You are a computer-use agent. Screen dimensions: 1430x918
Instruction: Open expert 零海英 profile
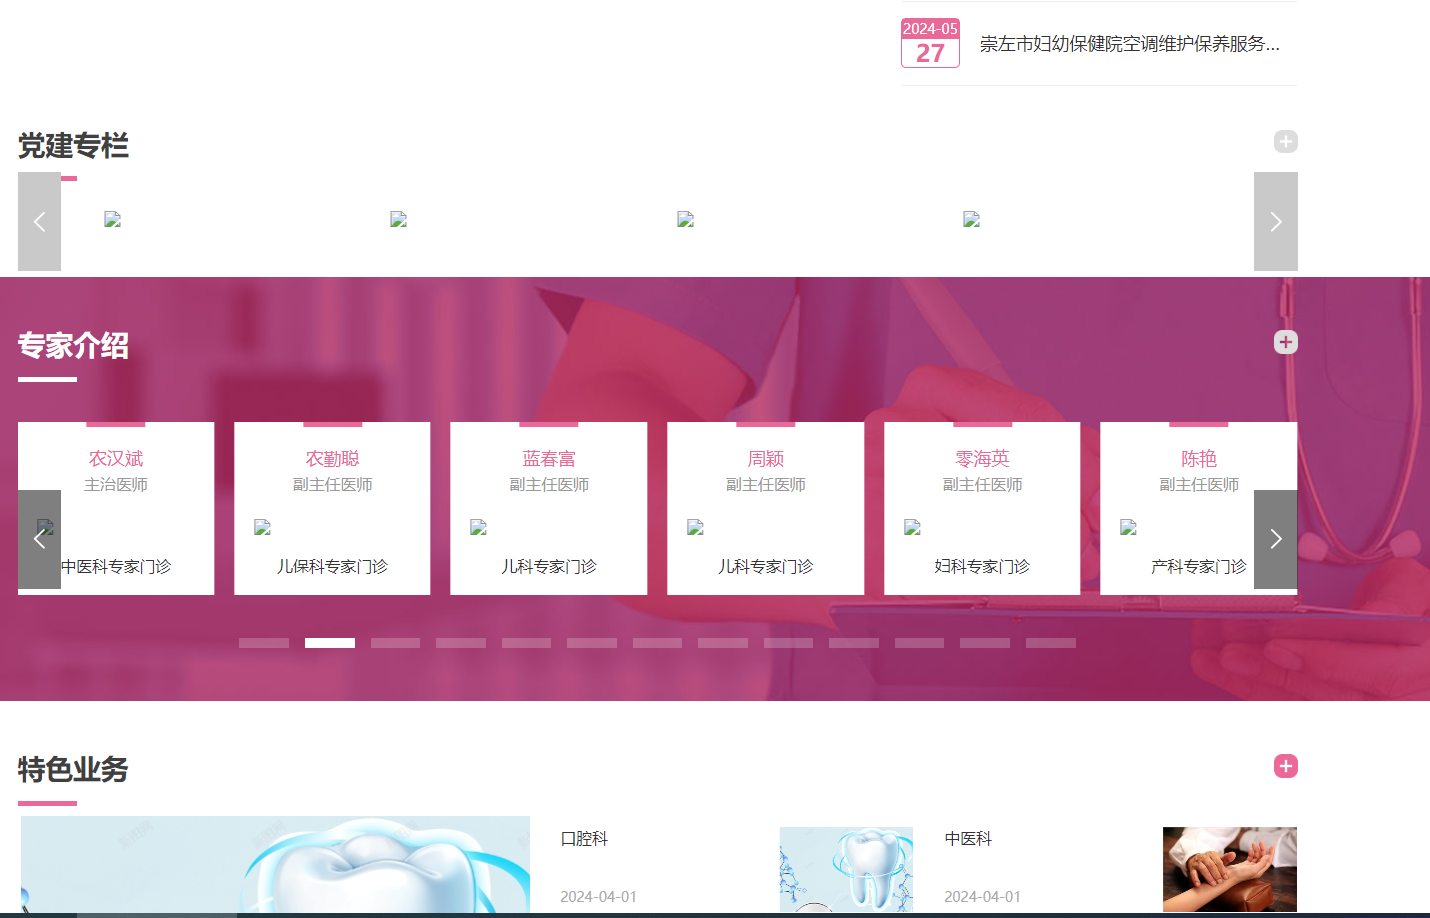(x=982, y=459)
